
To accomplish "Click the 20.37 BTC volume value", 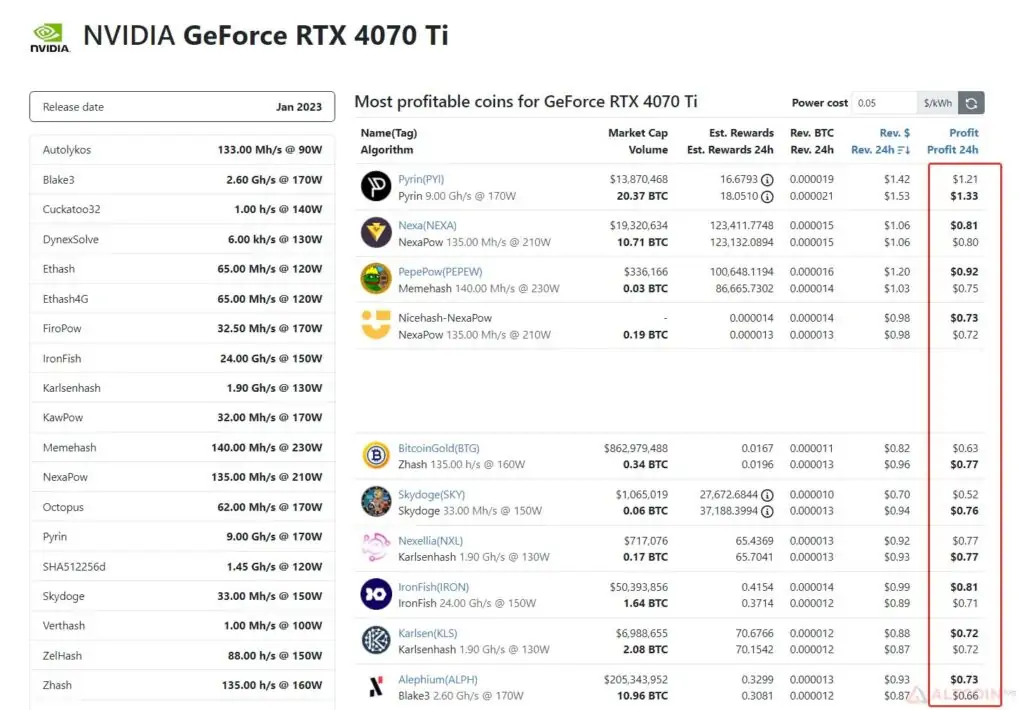I will click(x=642, y=196).
